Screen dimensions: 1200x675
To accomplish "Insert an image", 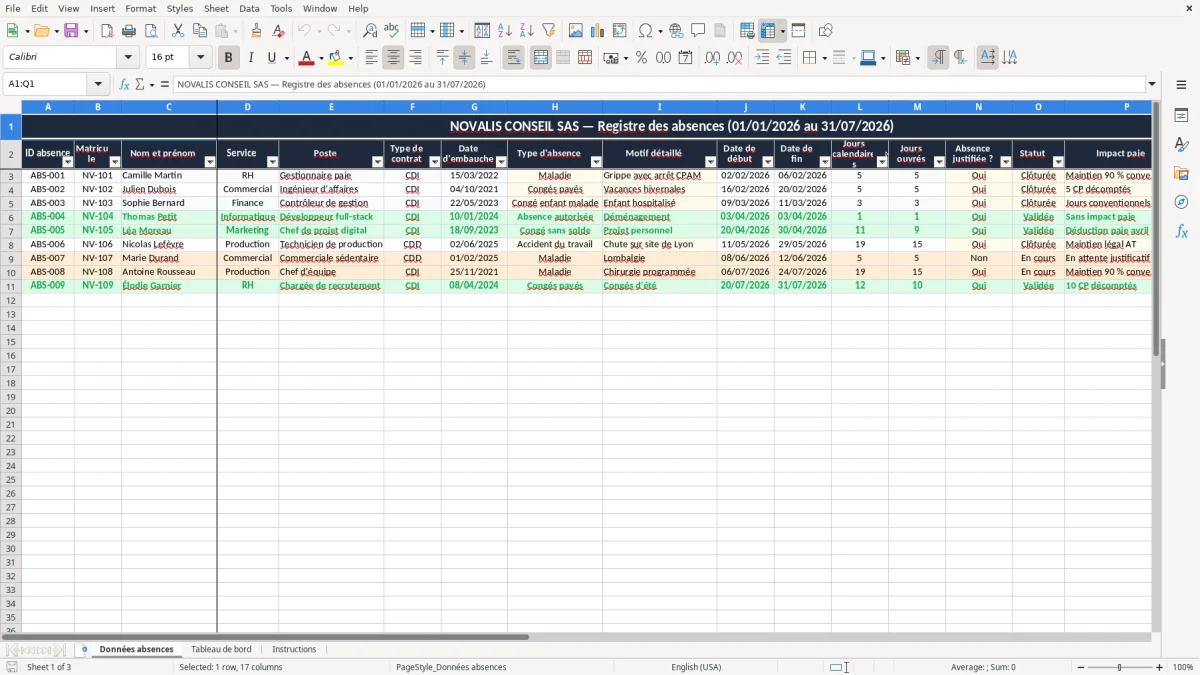I will pyautogui.click(x=576, y=31).
